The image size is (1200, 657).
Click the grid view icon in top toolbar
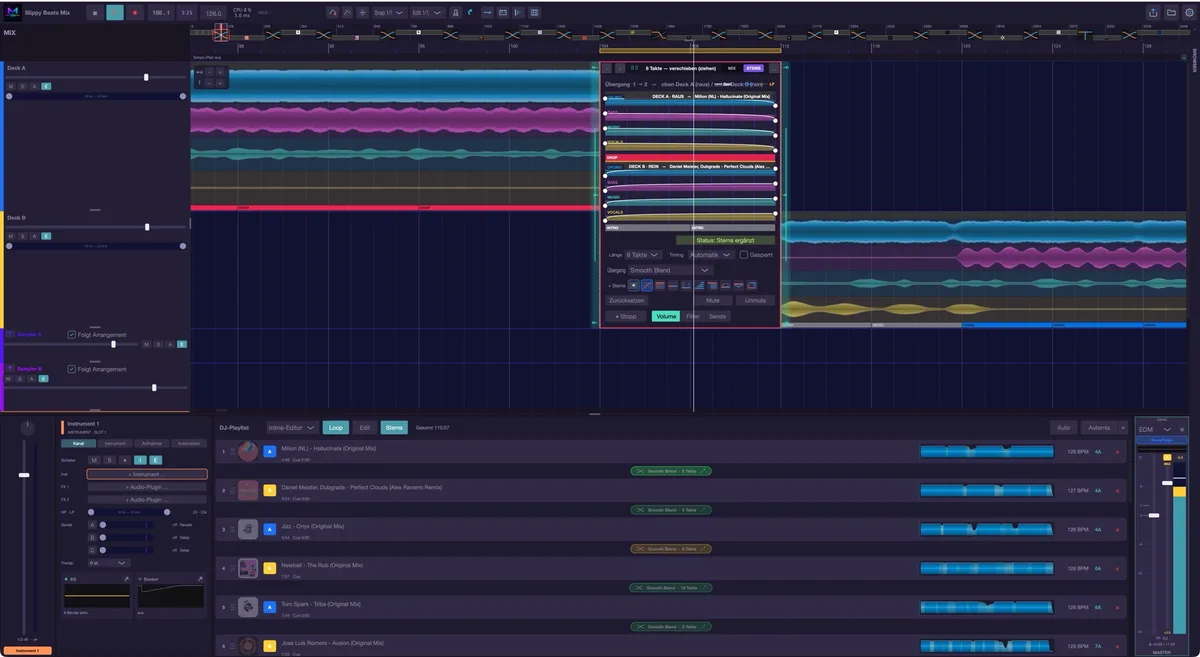(534, 12)
